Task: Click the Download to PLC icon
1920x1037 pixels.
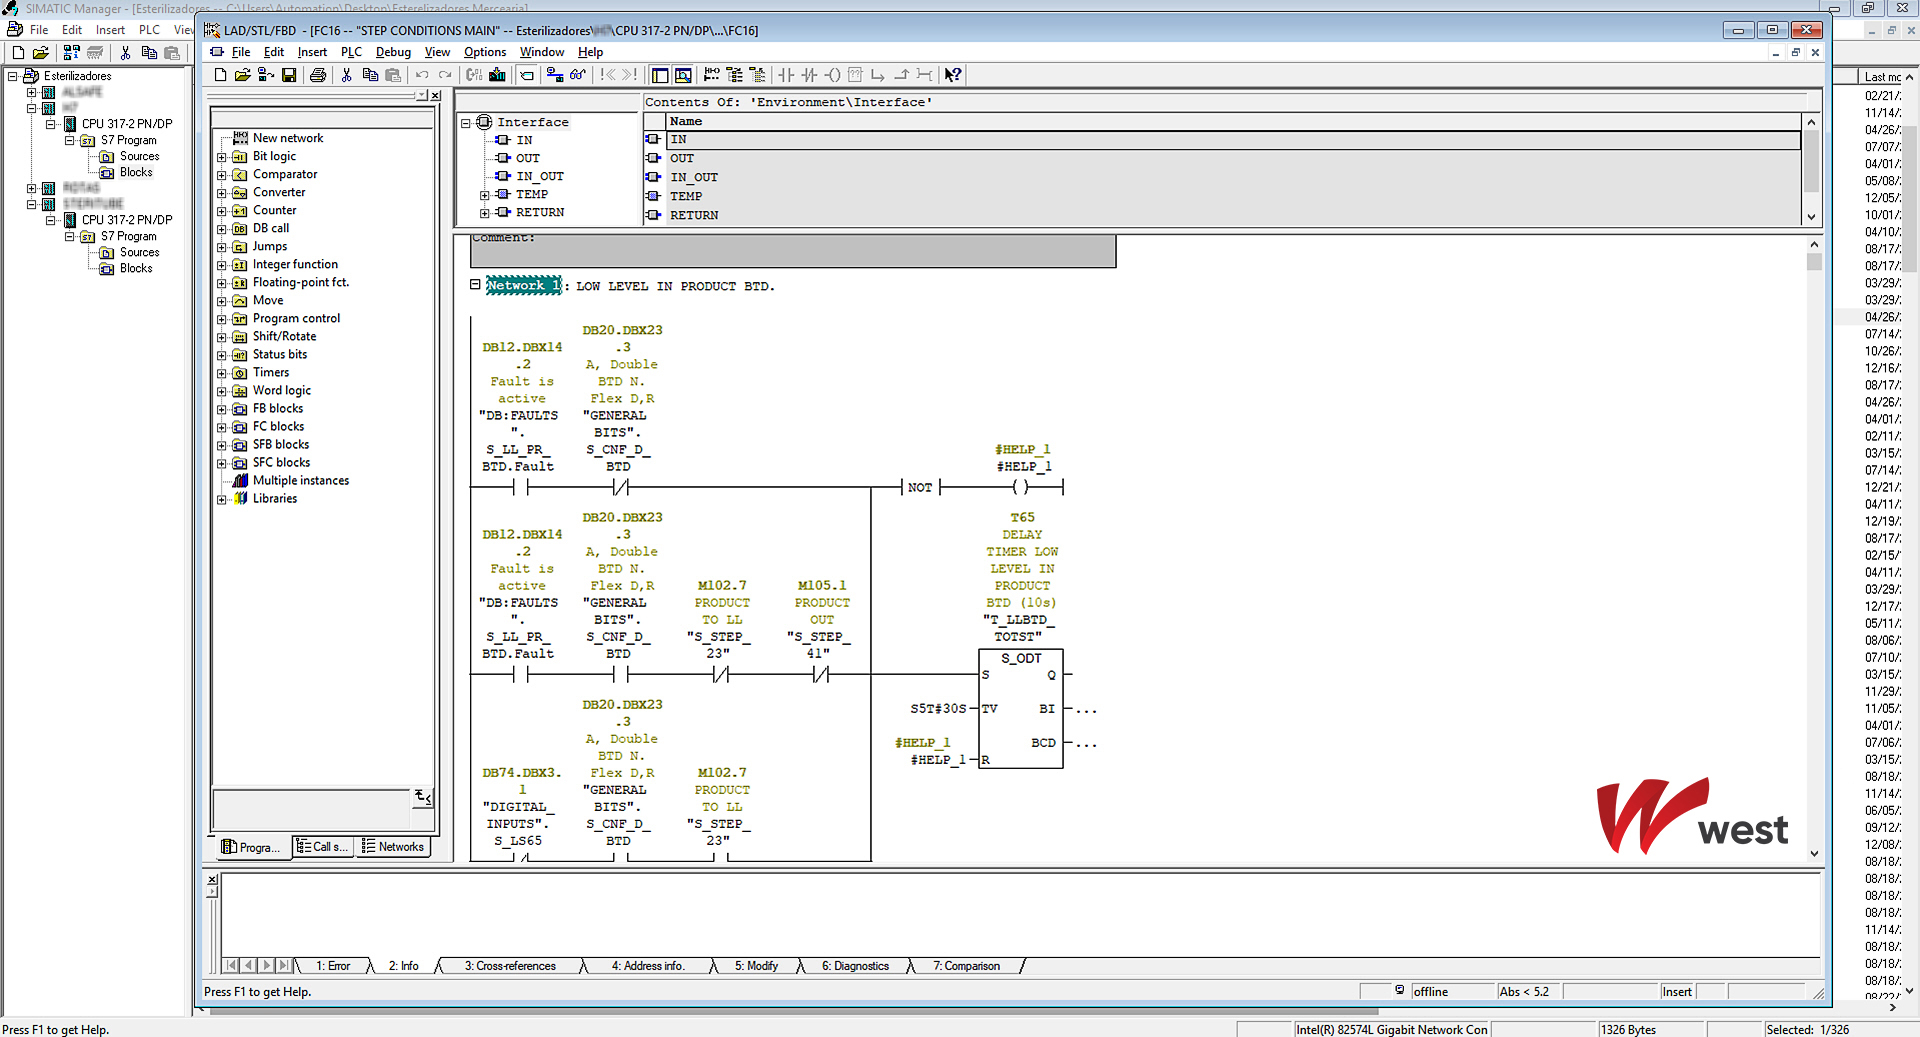Action: coord(497,75)
